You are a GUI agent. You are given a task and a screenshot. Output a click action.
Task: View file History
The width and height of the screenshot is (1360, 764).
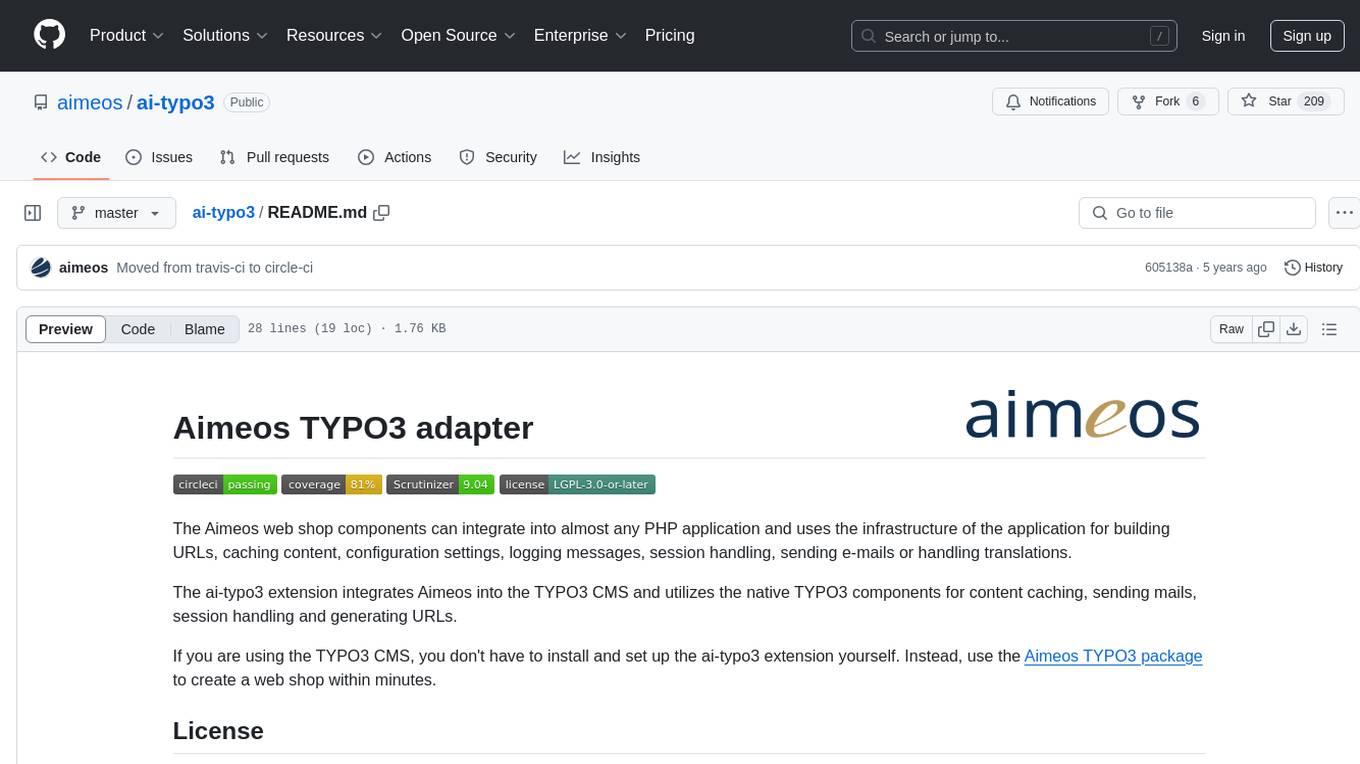[1313, 268]
